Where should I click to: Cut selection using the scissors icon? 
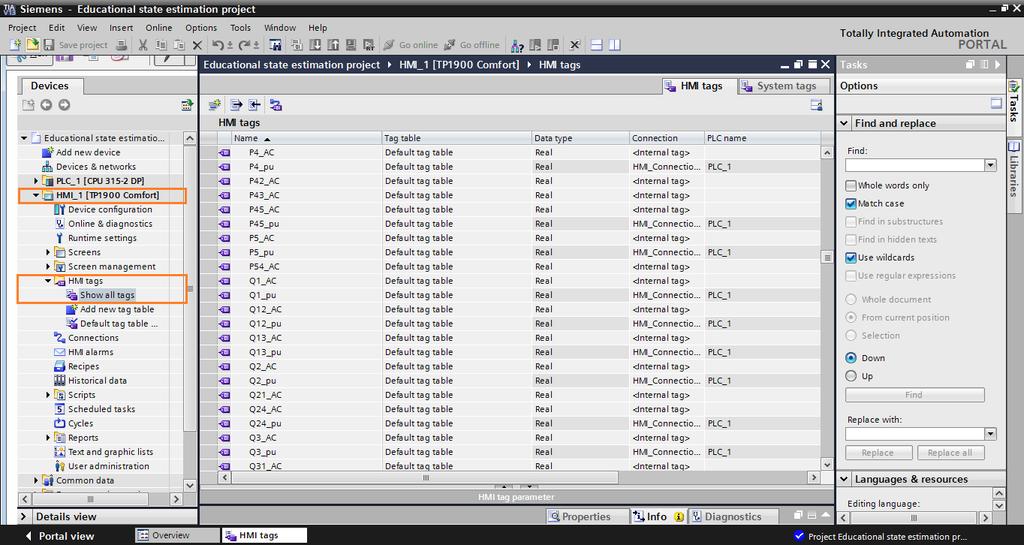click(143, 45)
